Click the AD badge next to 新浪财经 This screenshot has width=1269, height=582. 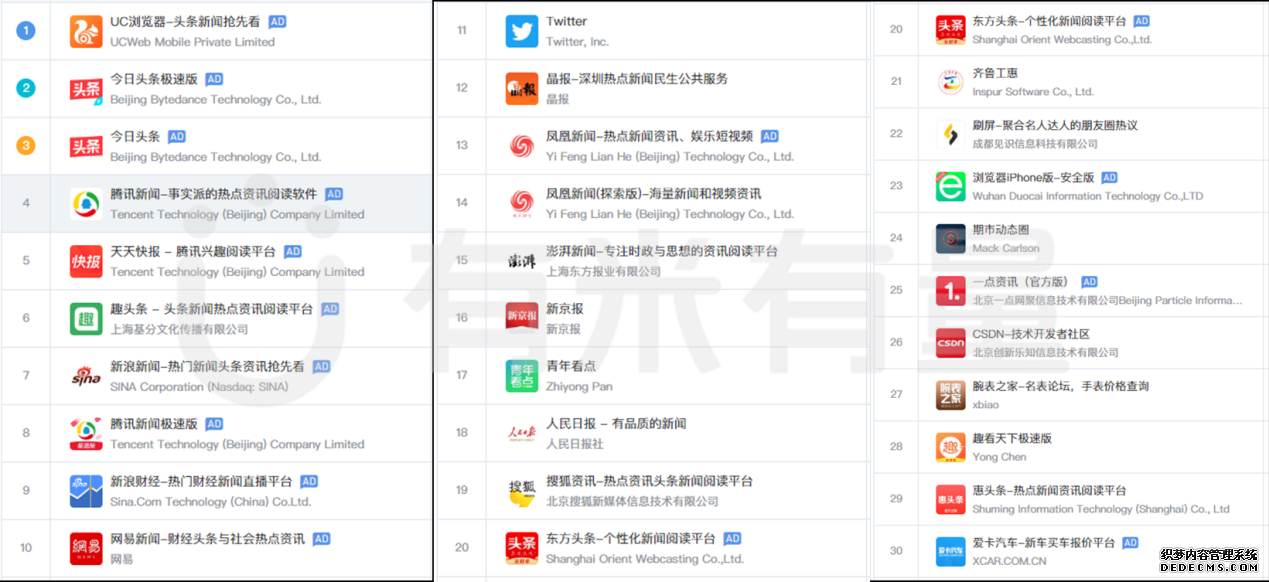[x=309, y=481]
